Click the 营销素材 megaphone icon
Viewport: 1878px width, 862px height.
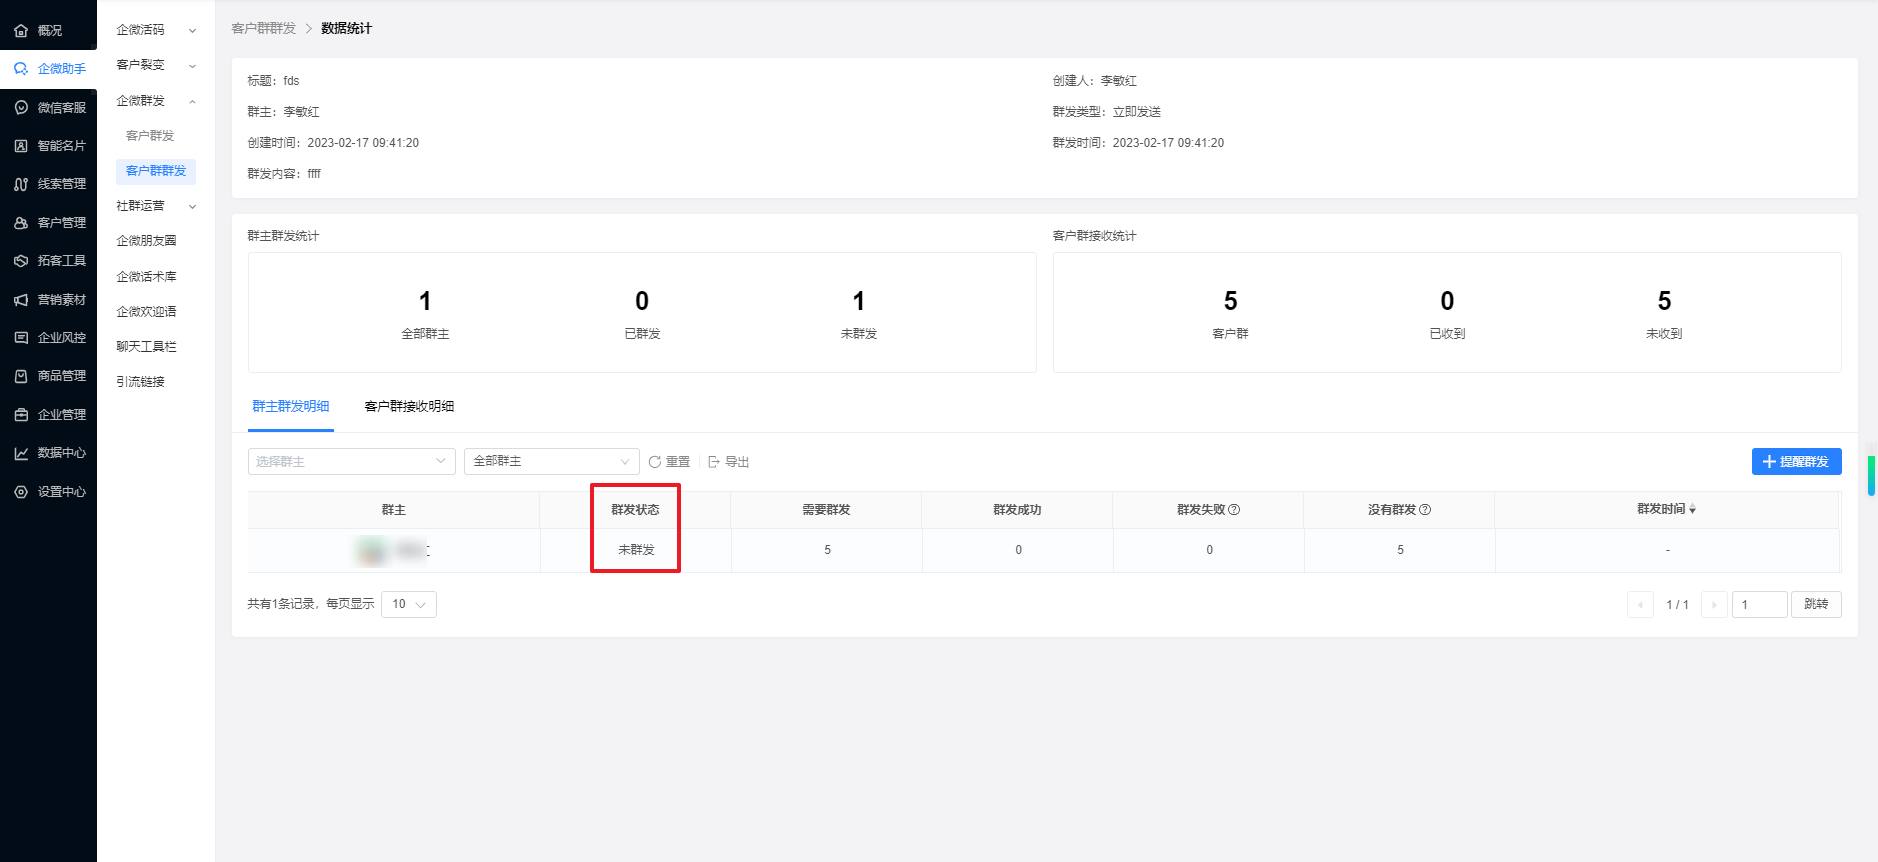(21, 300)
